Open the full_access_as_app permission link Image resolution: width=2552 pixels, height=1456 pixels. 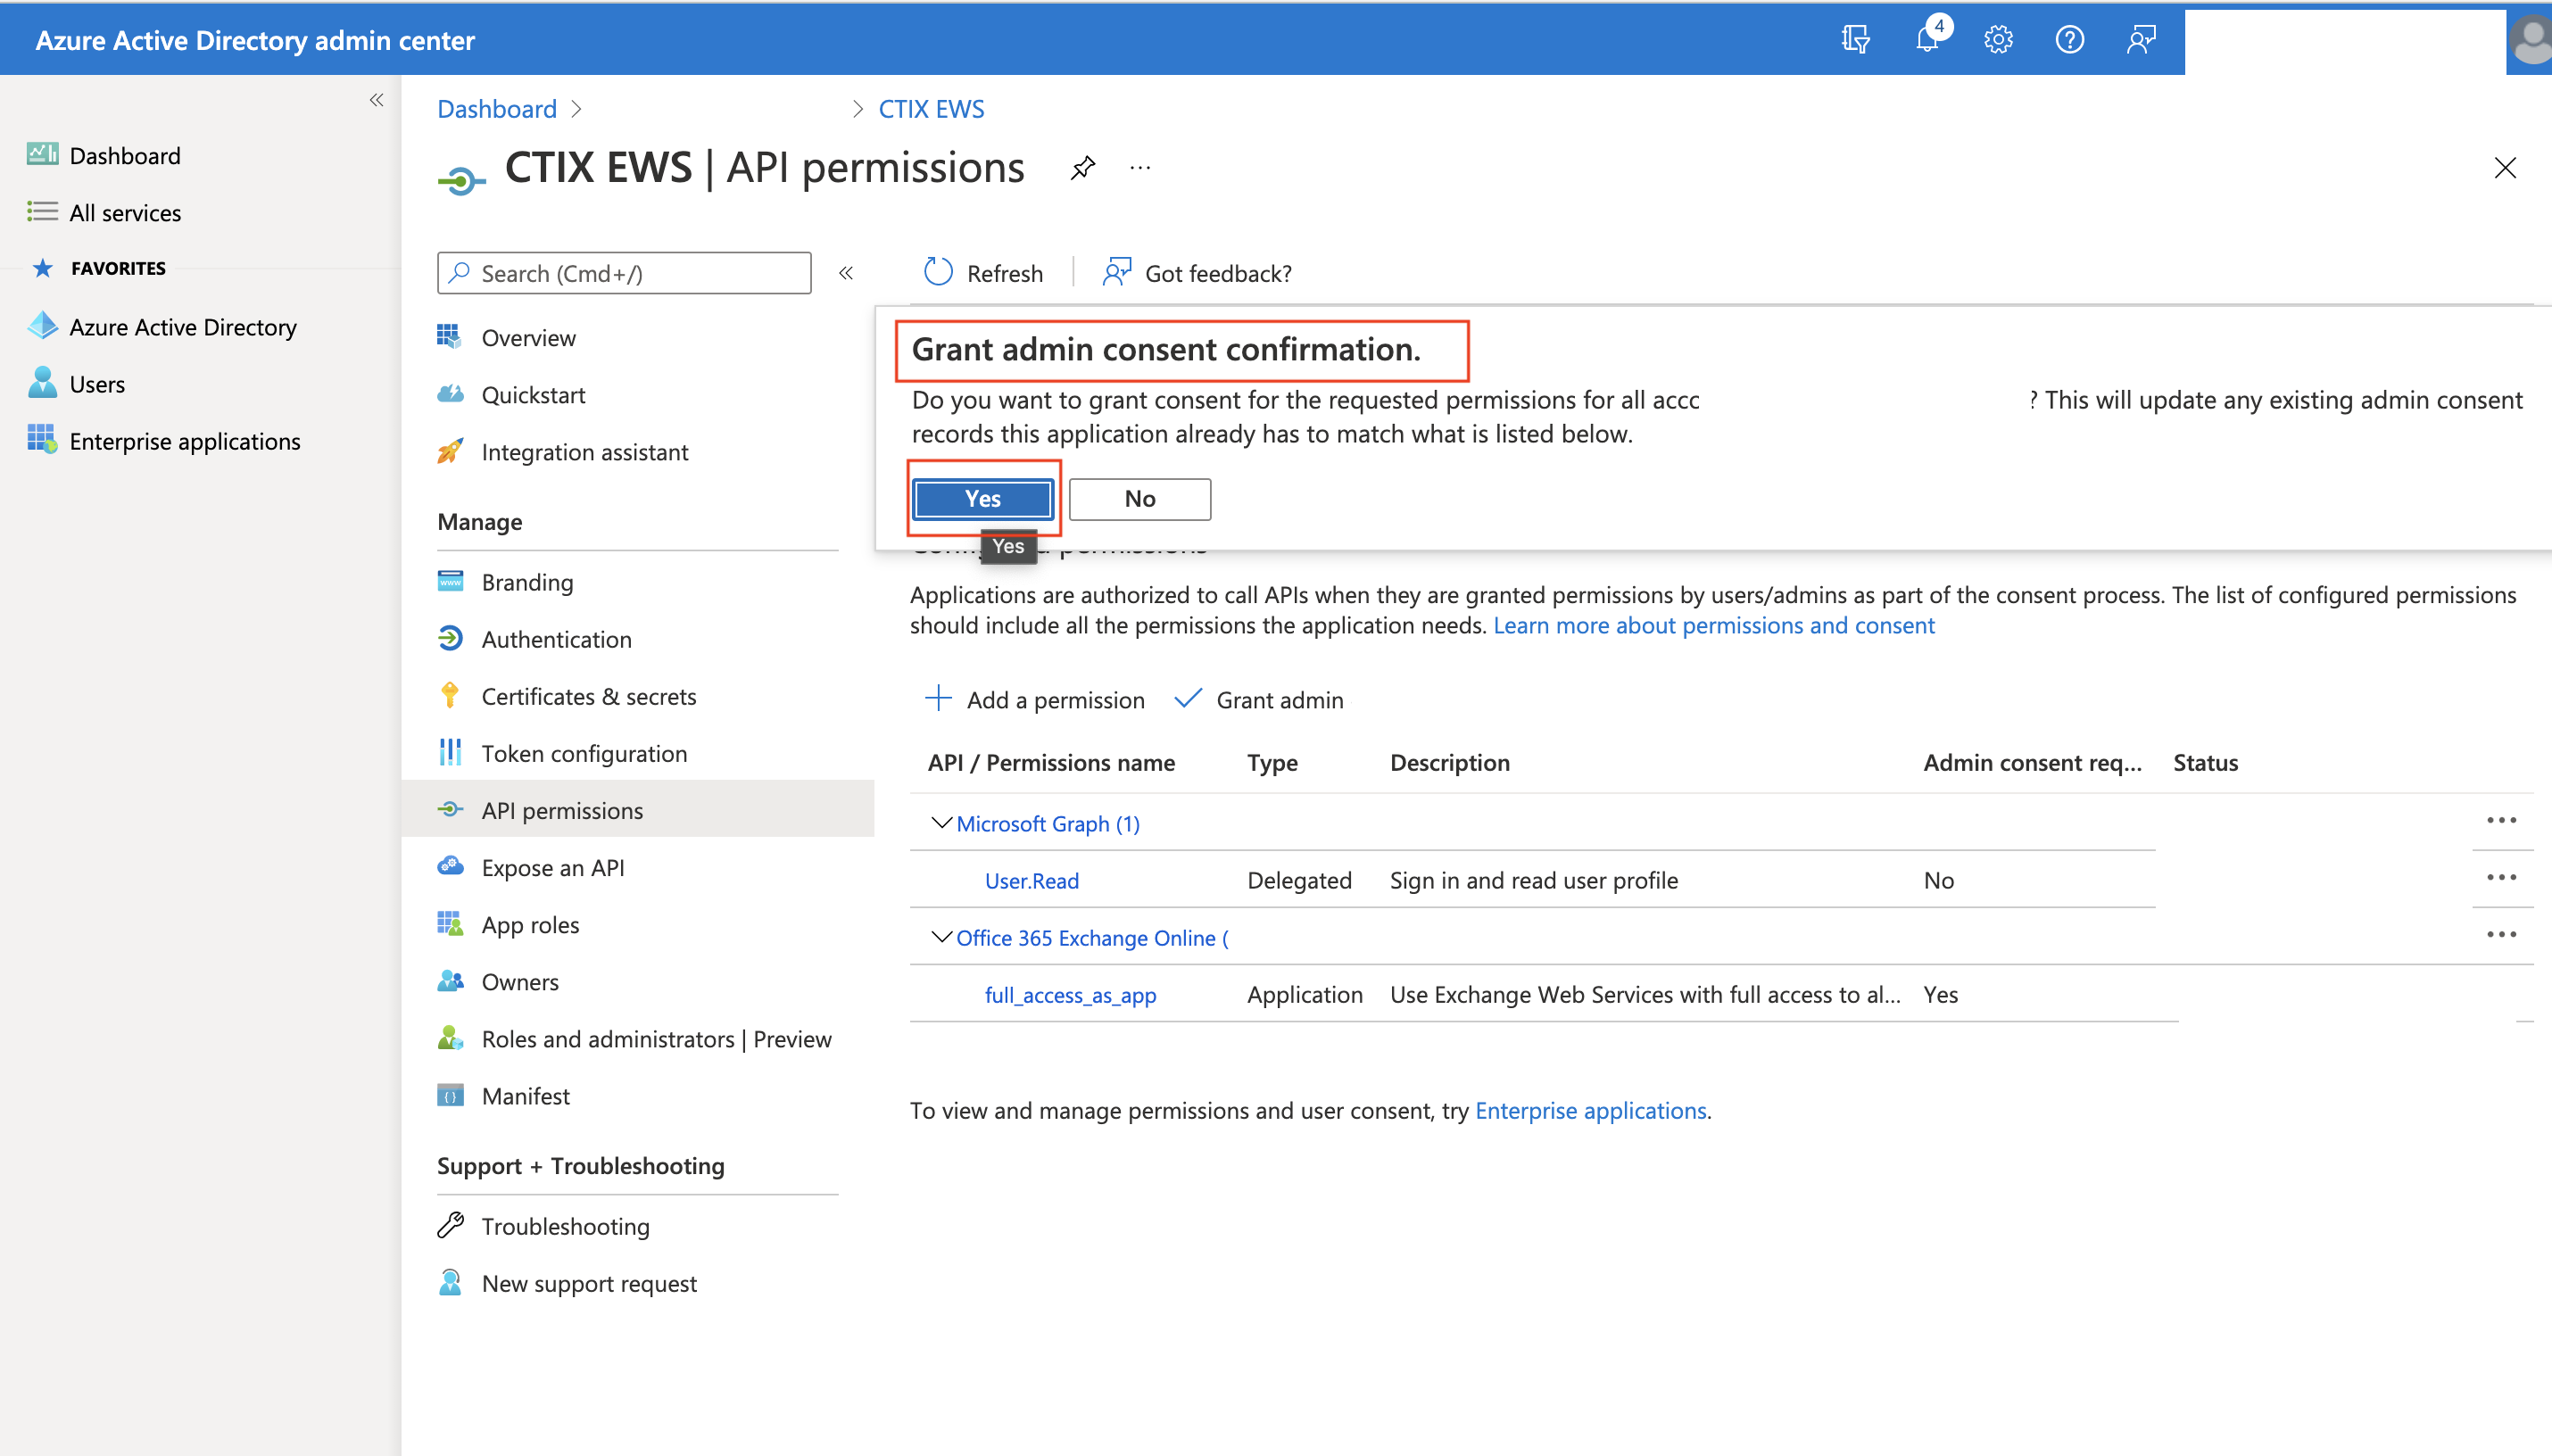pos(1070,994)
